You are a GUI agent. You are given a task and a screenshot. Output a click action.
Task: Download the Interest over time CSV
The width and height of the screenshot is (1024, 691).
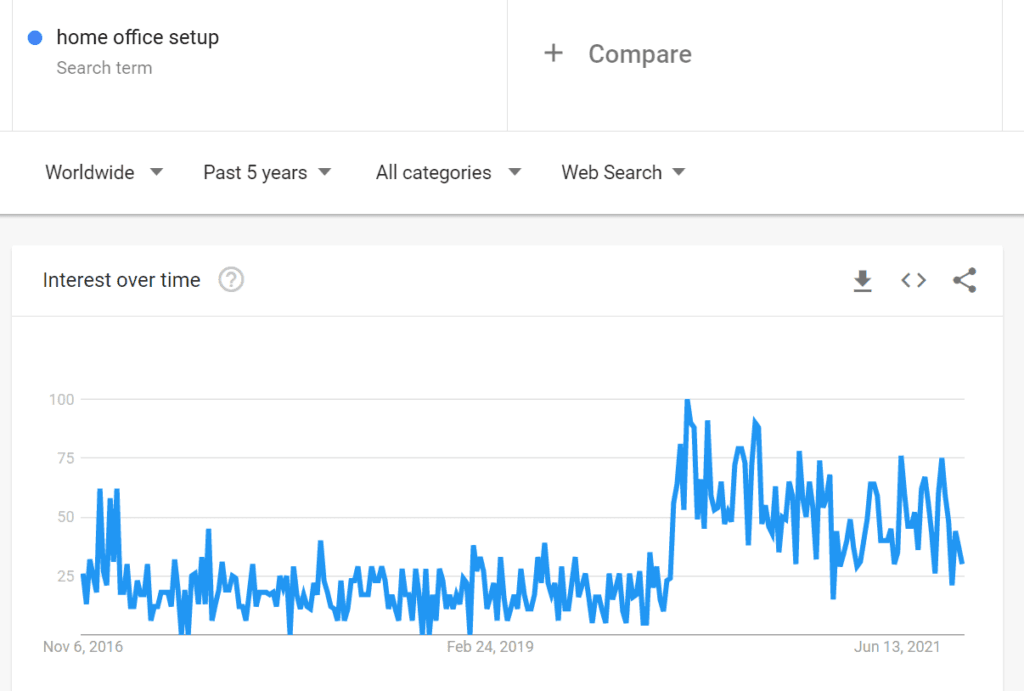[x=862, y=281]
